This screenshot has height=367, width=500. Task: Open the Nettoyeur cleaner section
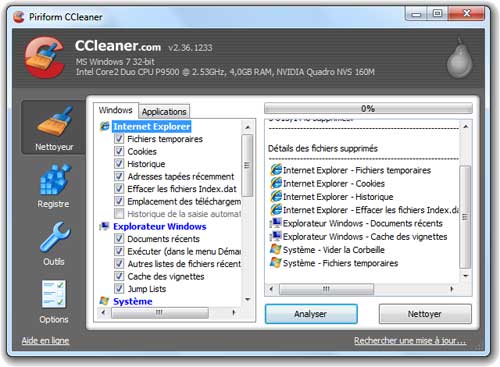53,127
